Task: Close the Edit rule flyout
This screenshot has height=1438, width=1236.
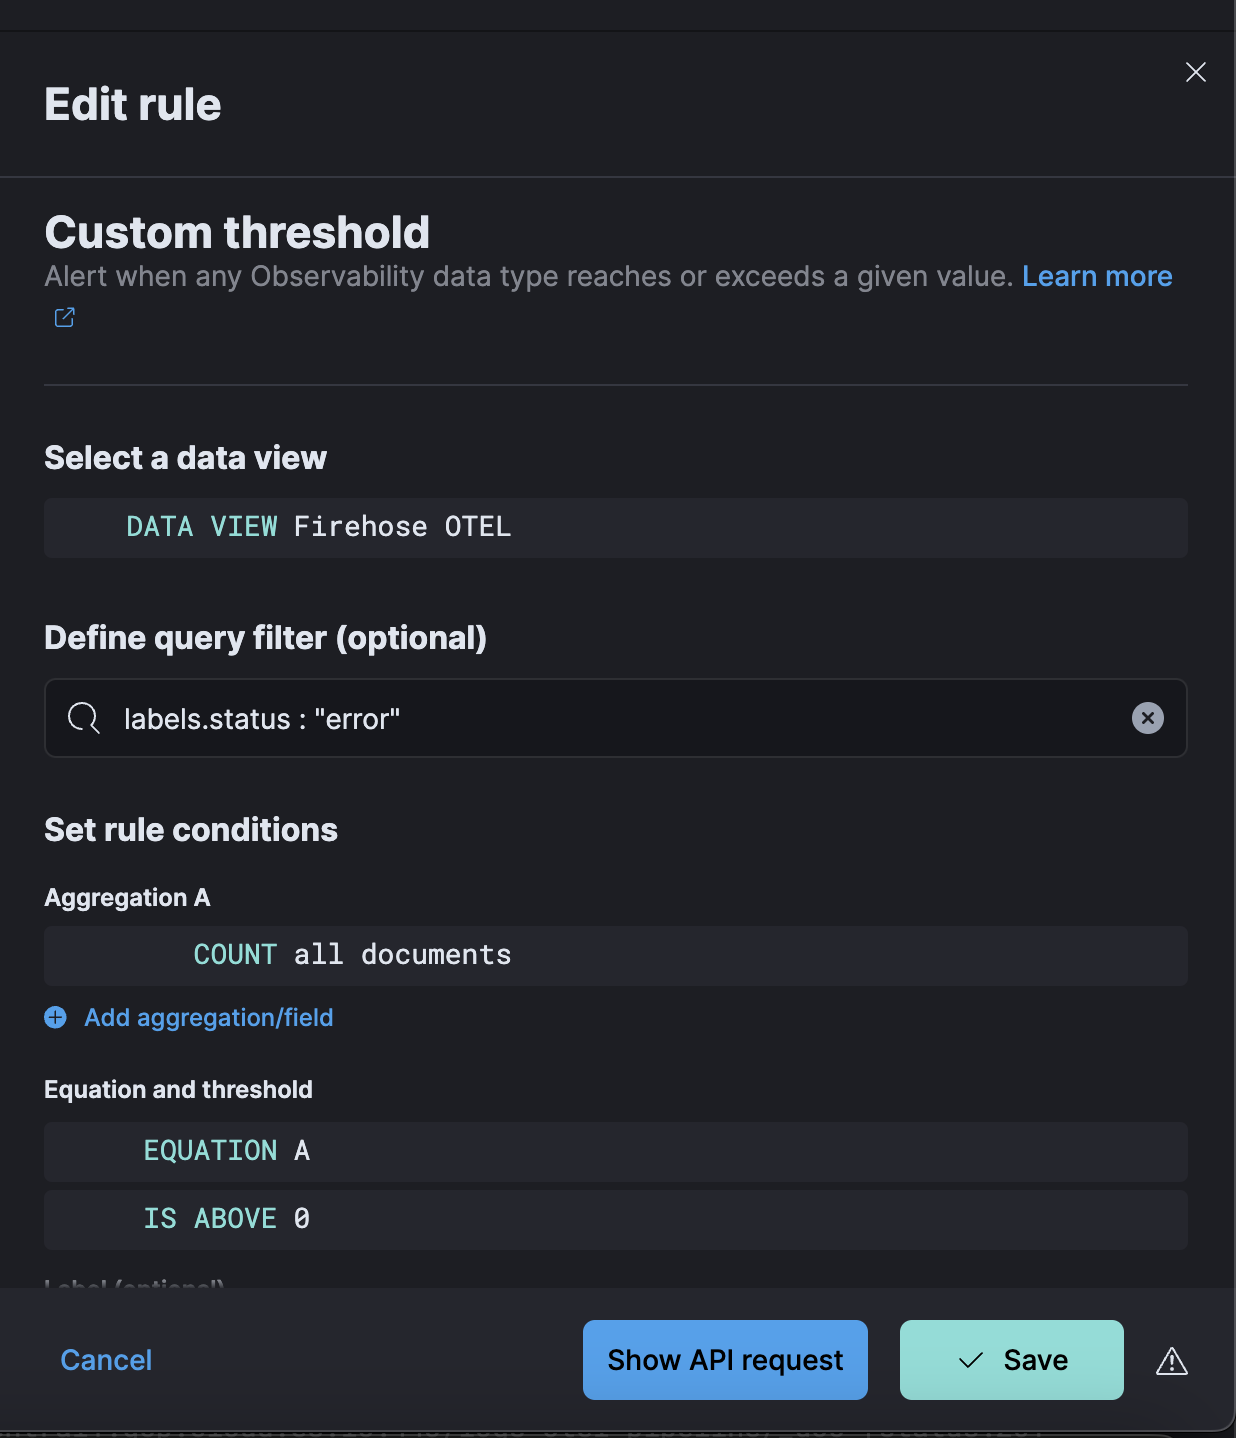Action: pos(1195,72)
